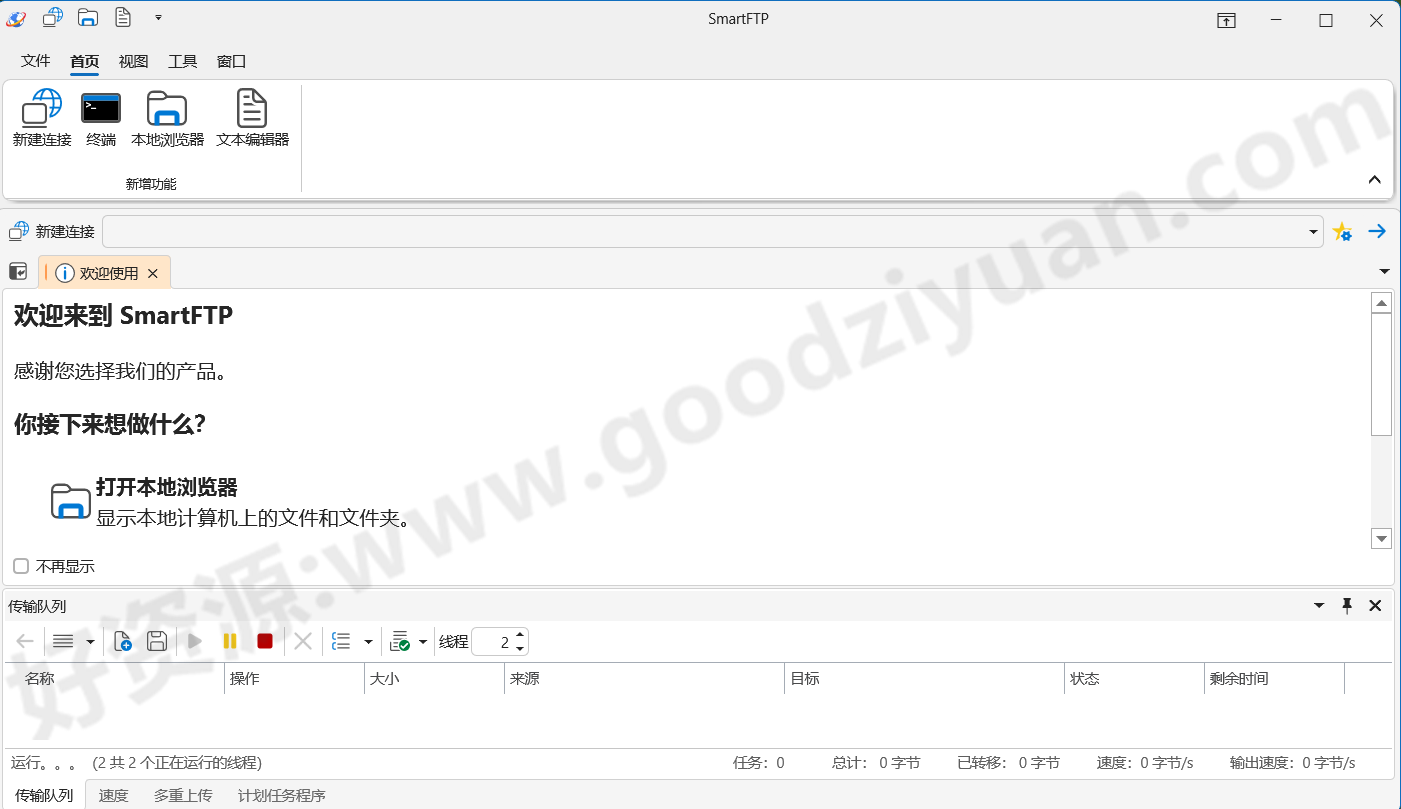Open the 文件 menu
The height and width of the screenshot is (809, 1401).
click(x=35, y=61)
